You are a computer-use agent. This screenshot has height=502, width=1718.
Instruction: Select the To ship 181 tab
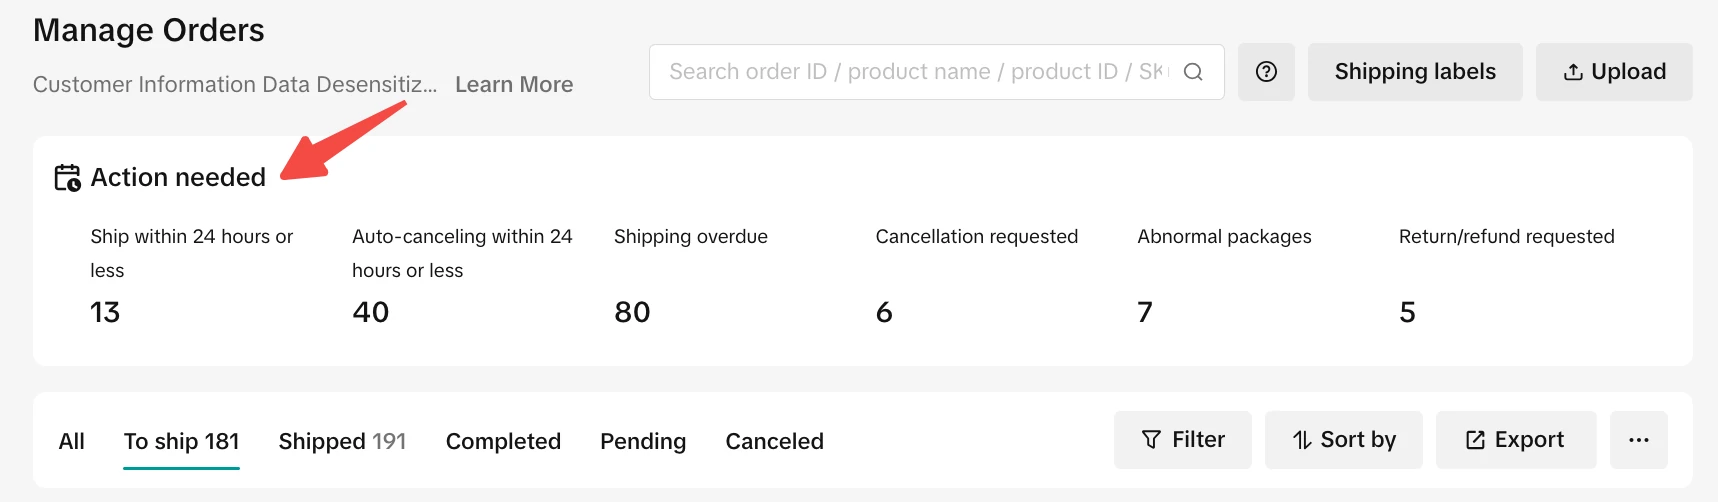(x=181, y=441)
